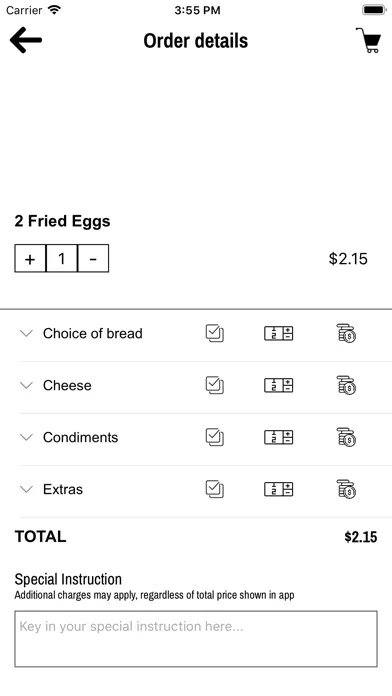The width and height of the screenshot is (392, 696).
Task: Toggle the Condiments checkbox icon
Action: (215, 437)
